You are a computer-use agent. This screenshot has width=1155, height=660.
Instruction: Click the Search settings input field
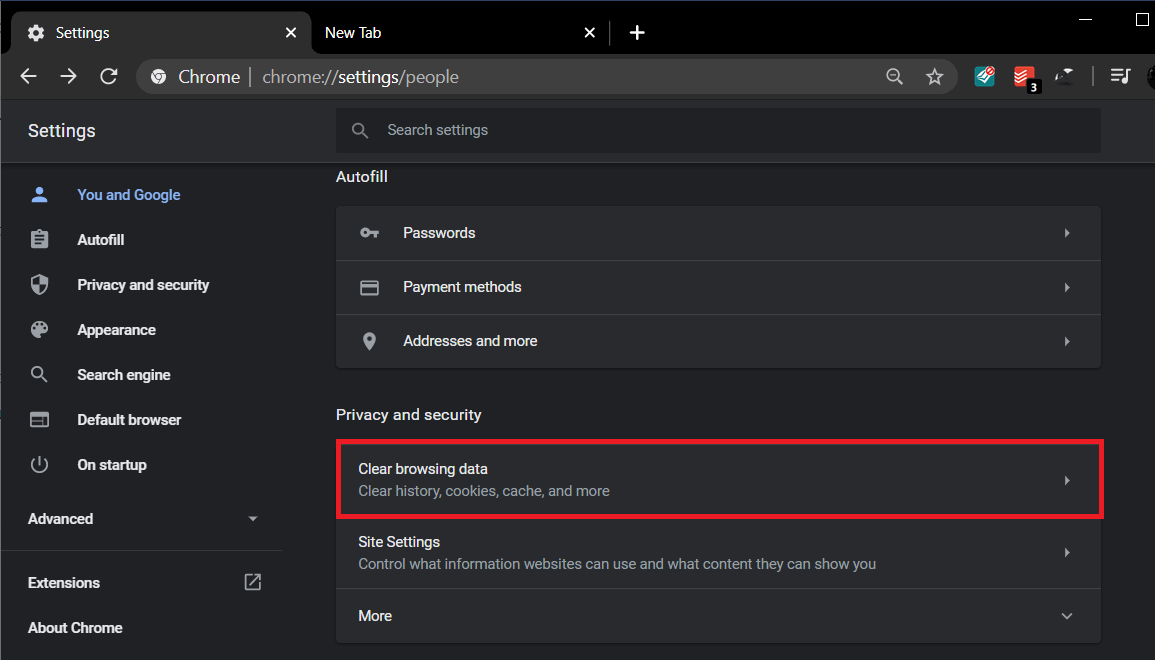pos(718,130)
